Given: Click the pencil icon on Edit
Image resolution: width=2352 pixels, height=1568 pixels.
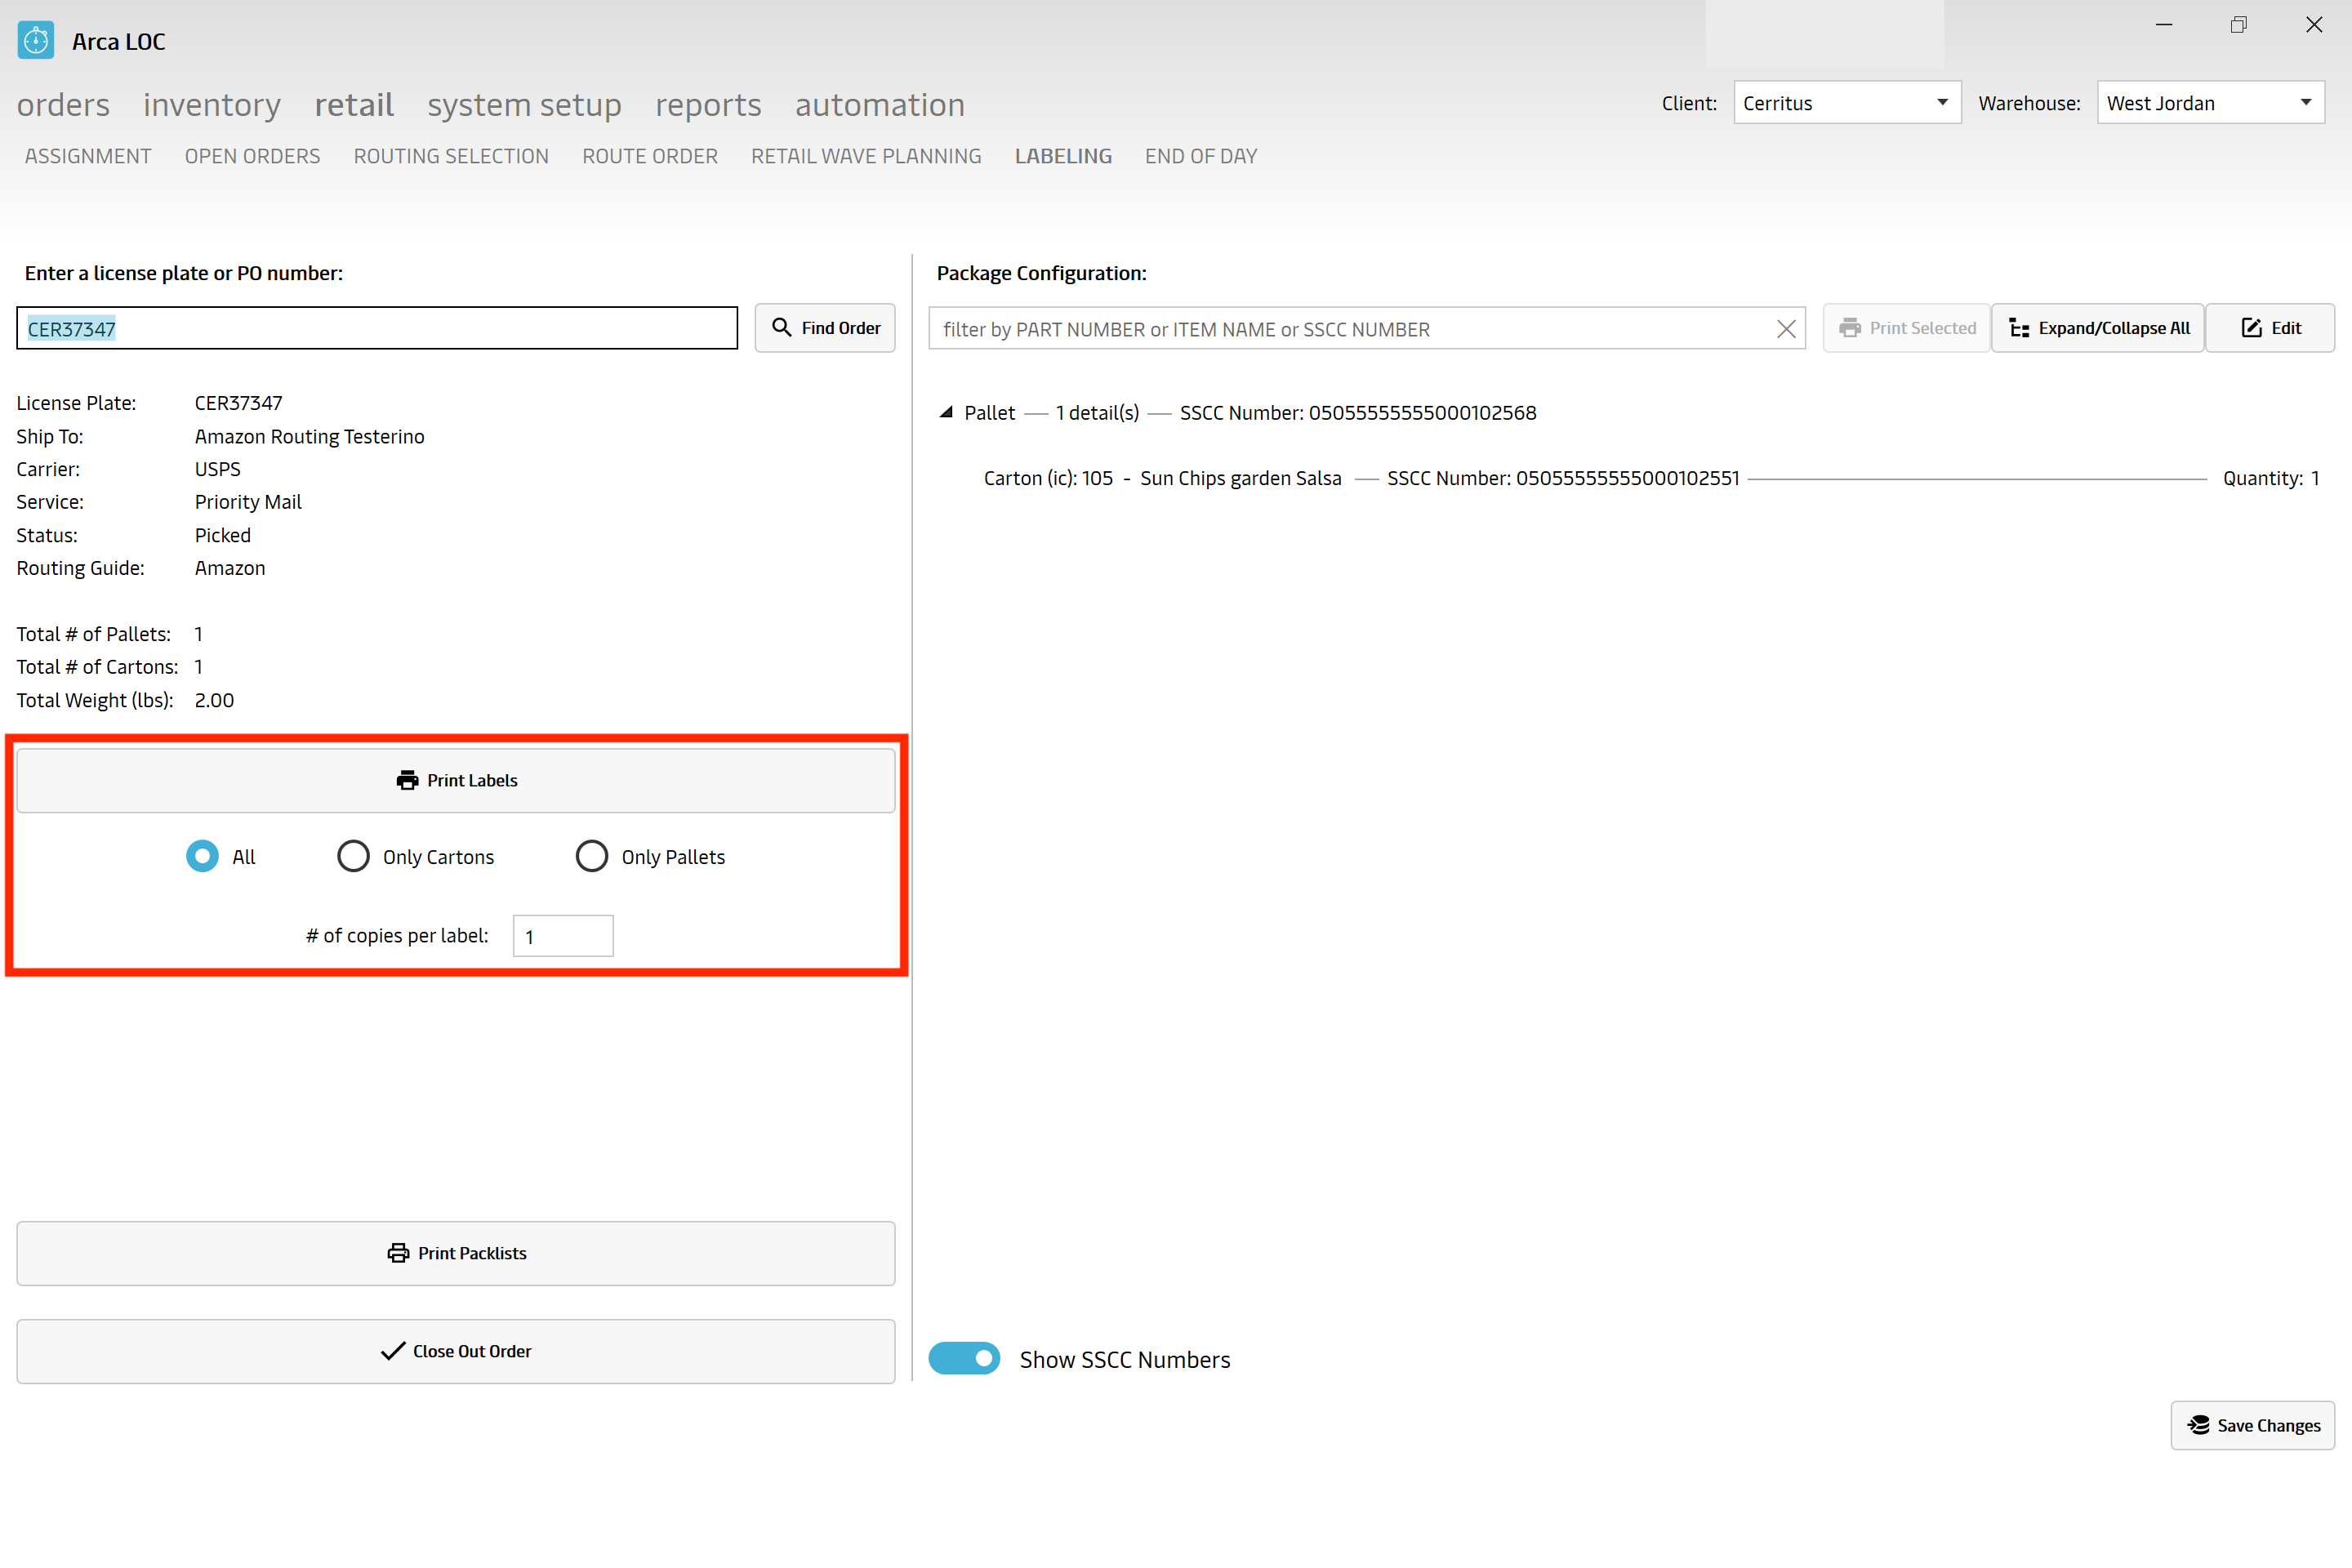Looking at the screenshot, I should [2252, 328].
